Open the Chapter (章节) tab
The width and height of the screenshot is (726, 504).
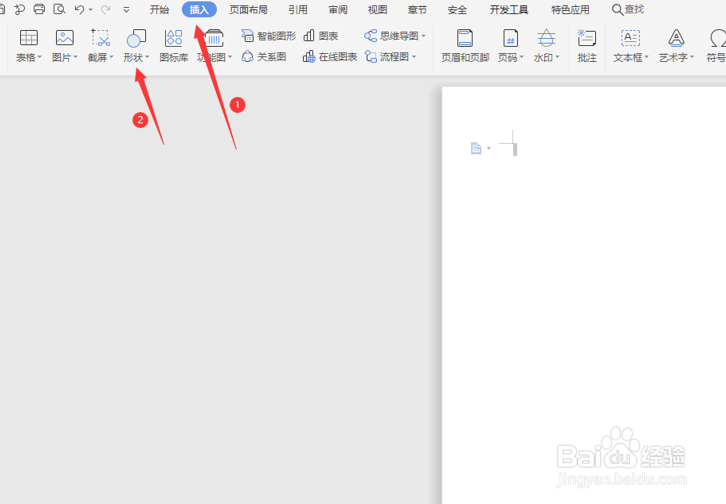point(417,9)
